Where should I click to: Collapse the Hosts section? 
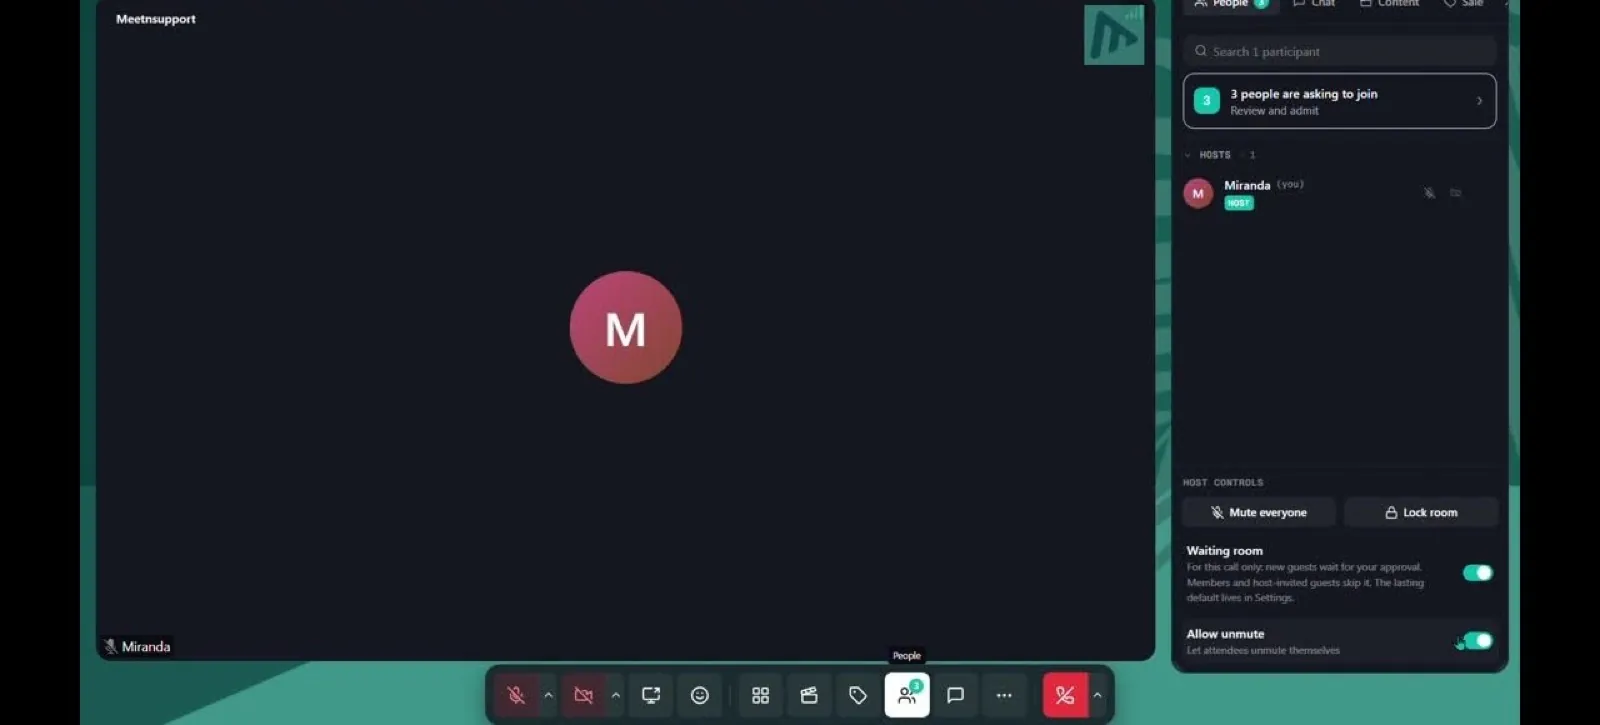tap(1188, 155)
